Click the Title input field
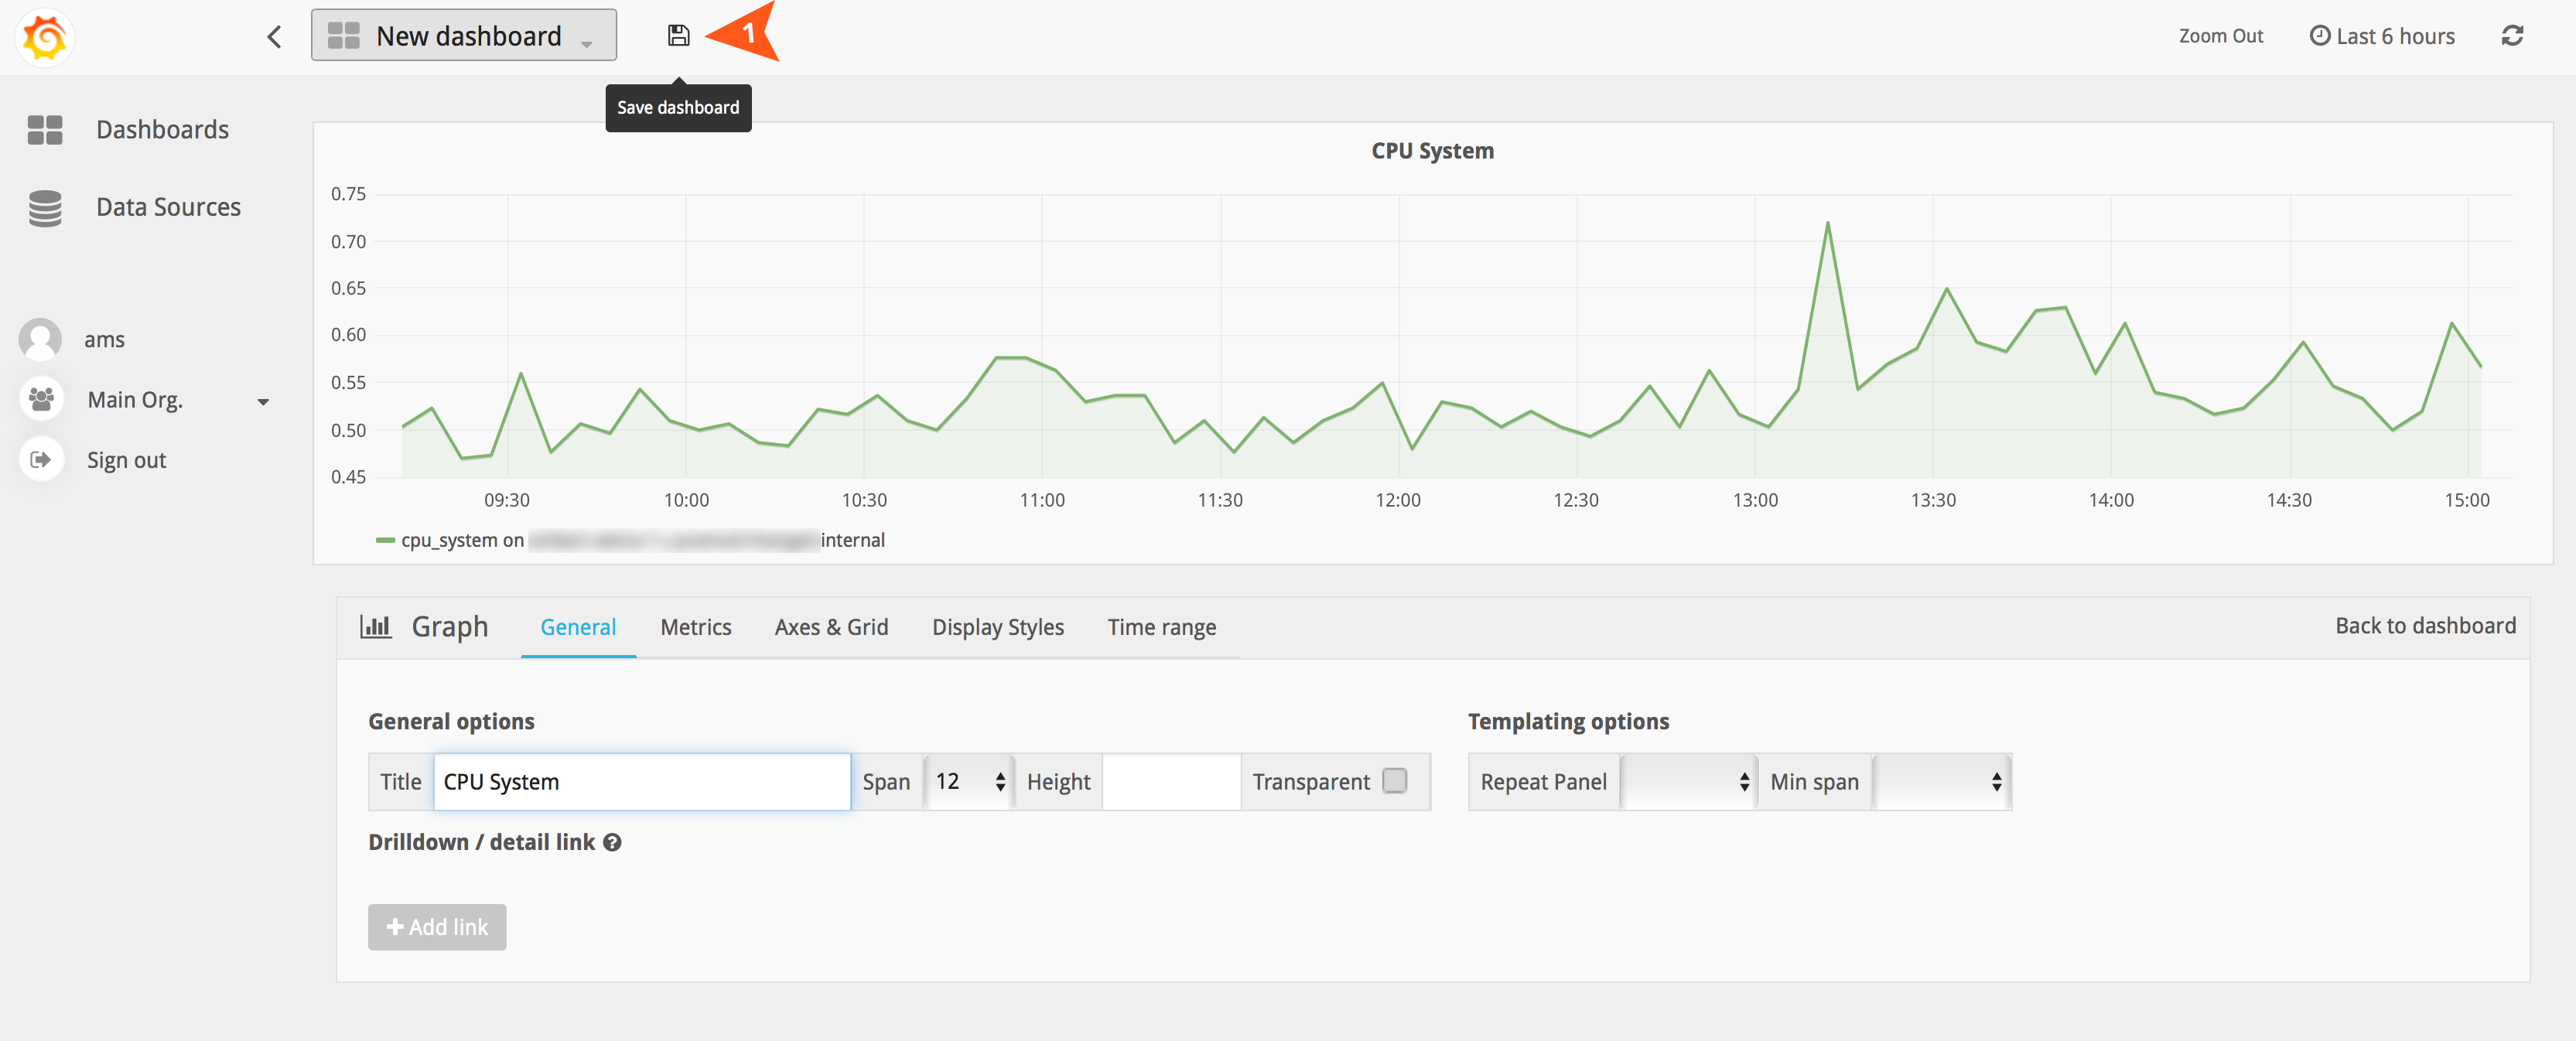This screenshot has height=1041, width=2576. click(x=641, y=782)
